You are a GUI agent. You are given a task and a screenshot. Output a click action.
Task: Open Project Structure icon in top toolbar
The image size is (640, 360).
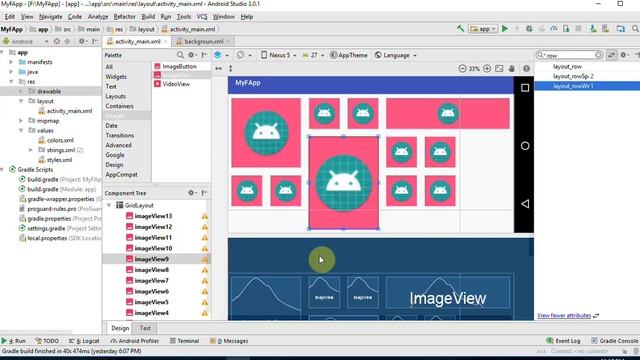(620, 29)
